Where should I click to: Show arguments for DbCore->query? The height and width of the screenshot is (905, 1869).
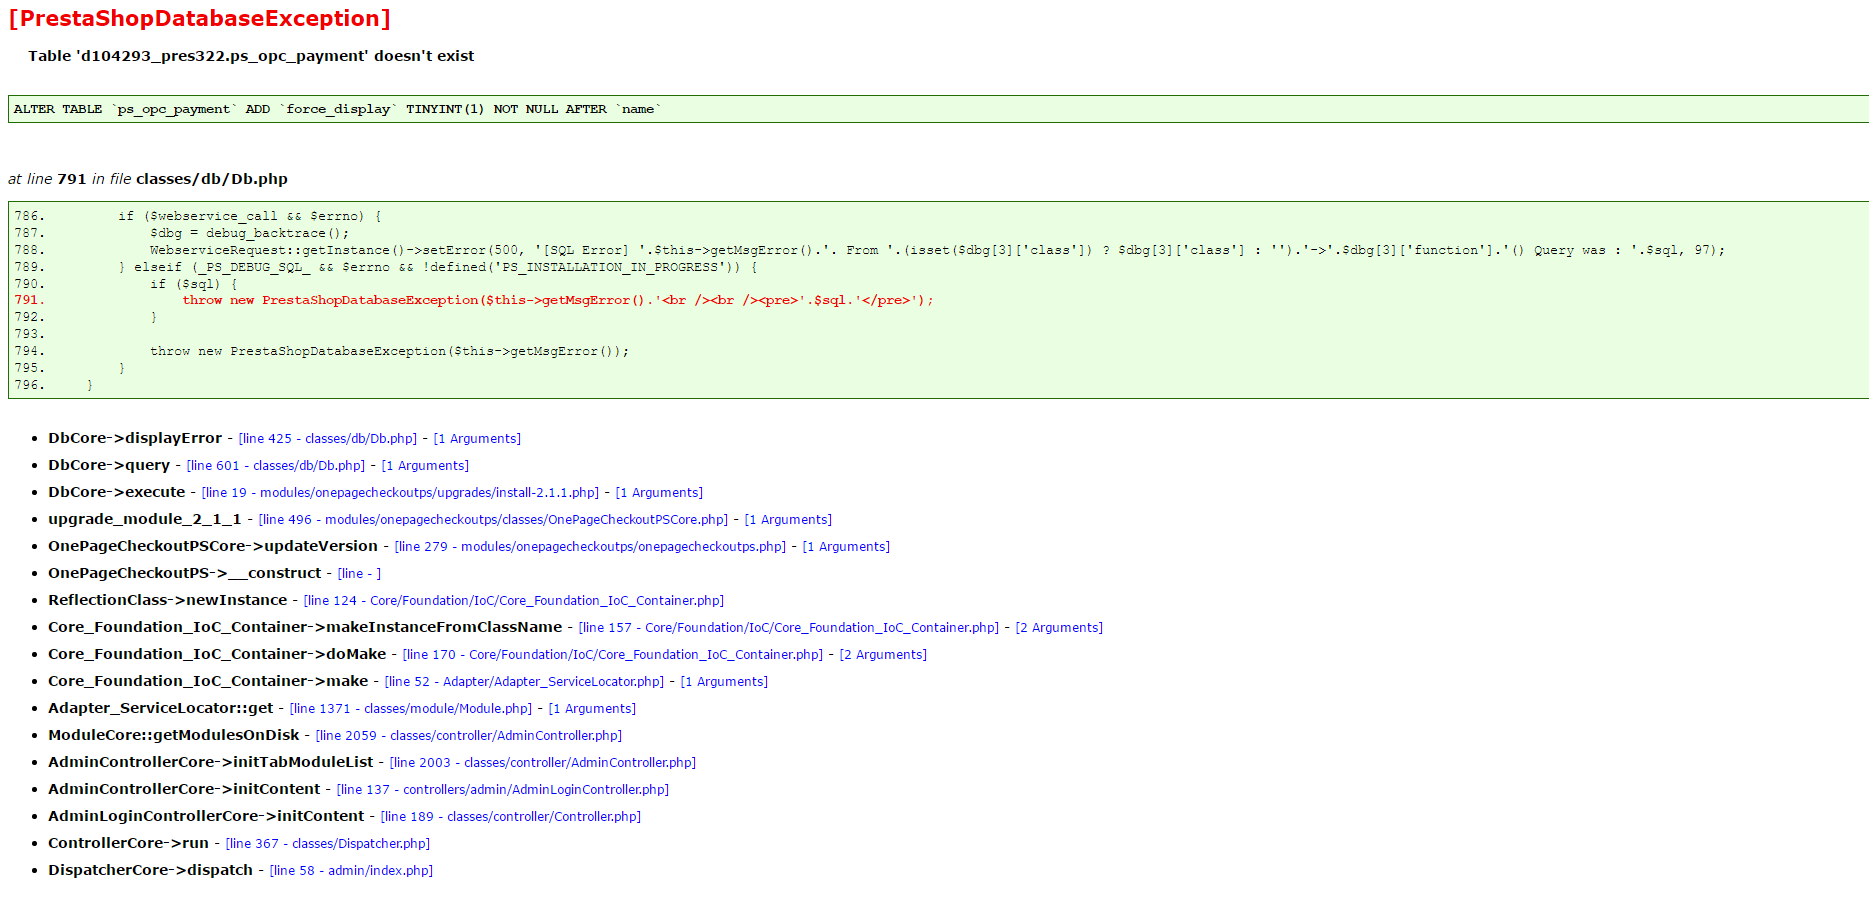point(425,466)
